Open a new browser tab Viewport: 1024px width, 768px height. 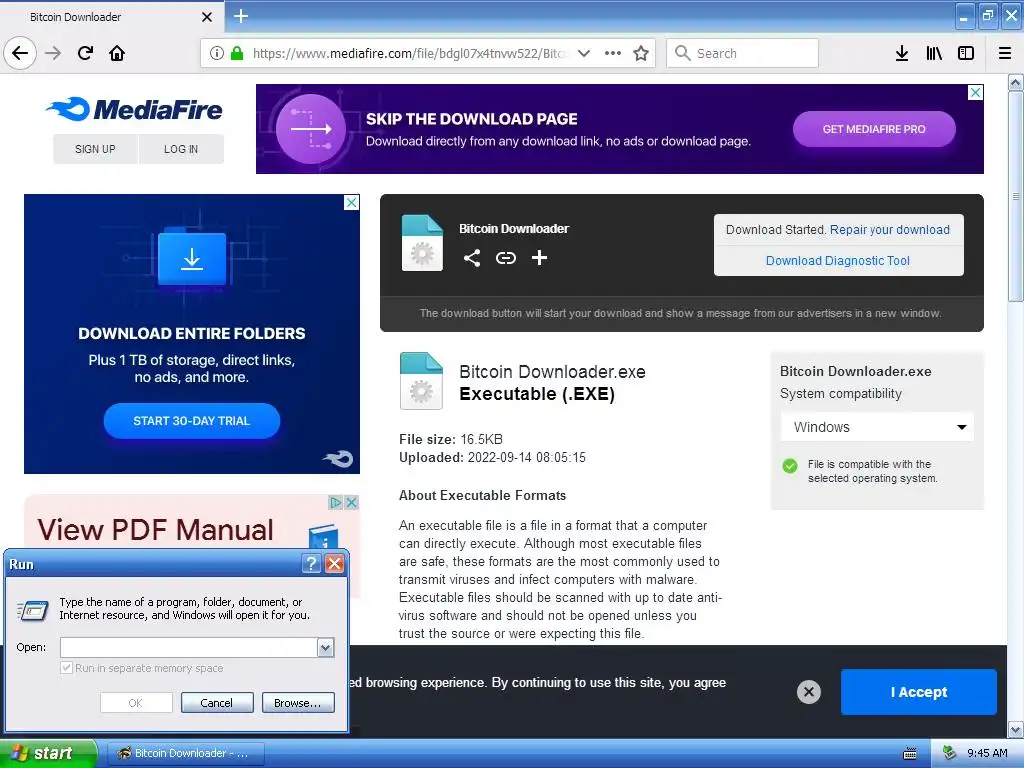pos(241,16)
